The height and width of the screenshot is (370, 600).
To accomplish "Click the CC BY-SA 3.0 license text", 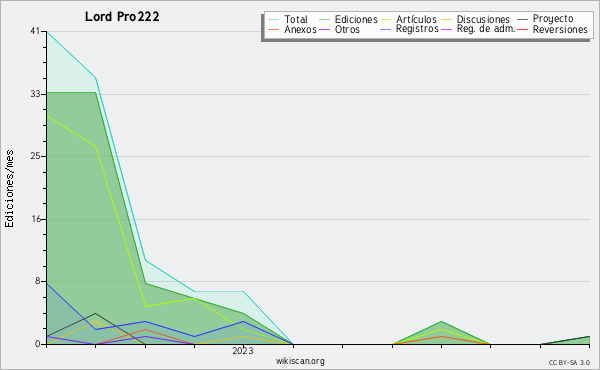I will [x=569, y=363].
